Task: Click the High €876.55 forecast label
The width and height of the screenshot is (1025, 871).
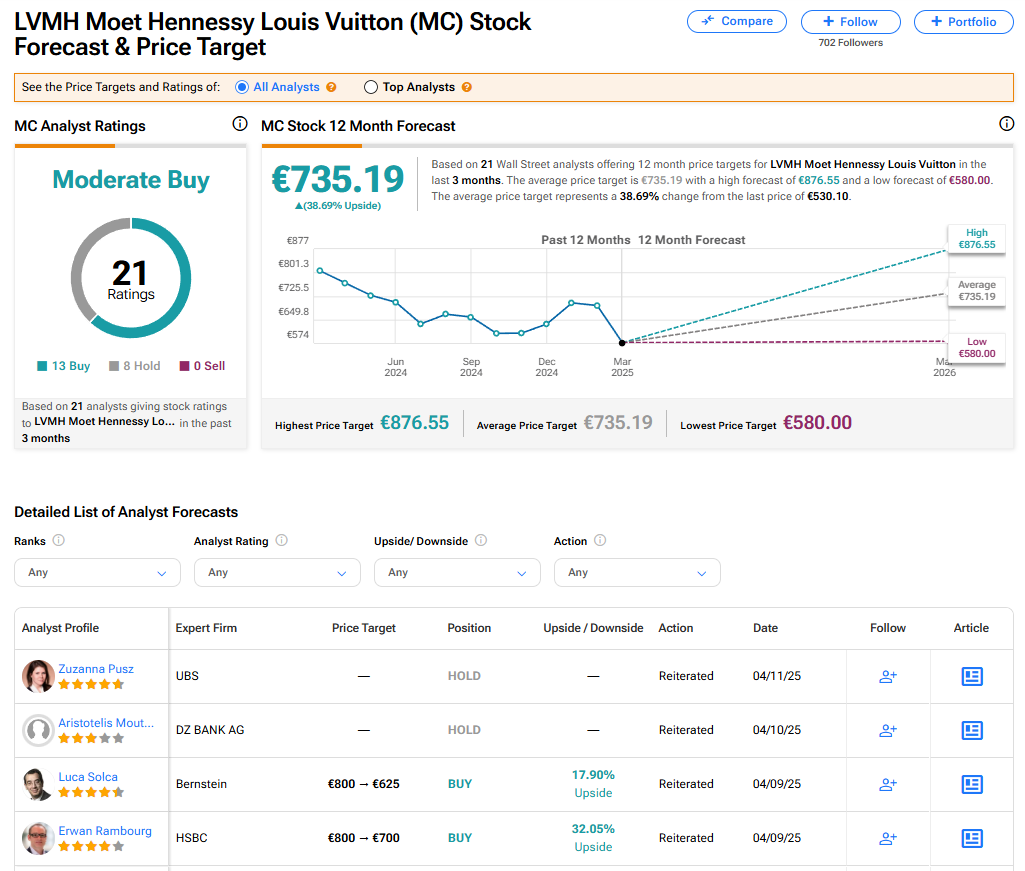Action: point(977,239)
